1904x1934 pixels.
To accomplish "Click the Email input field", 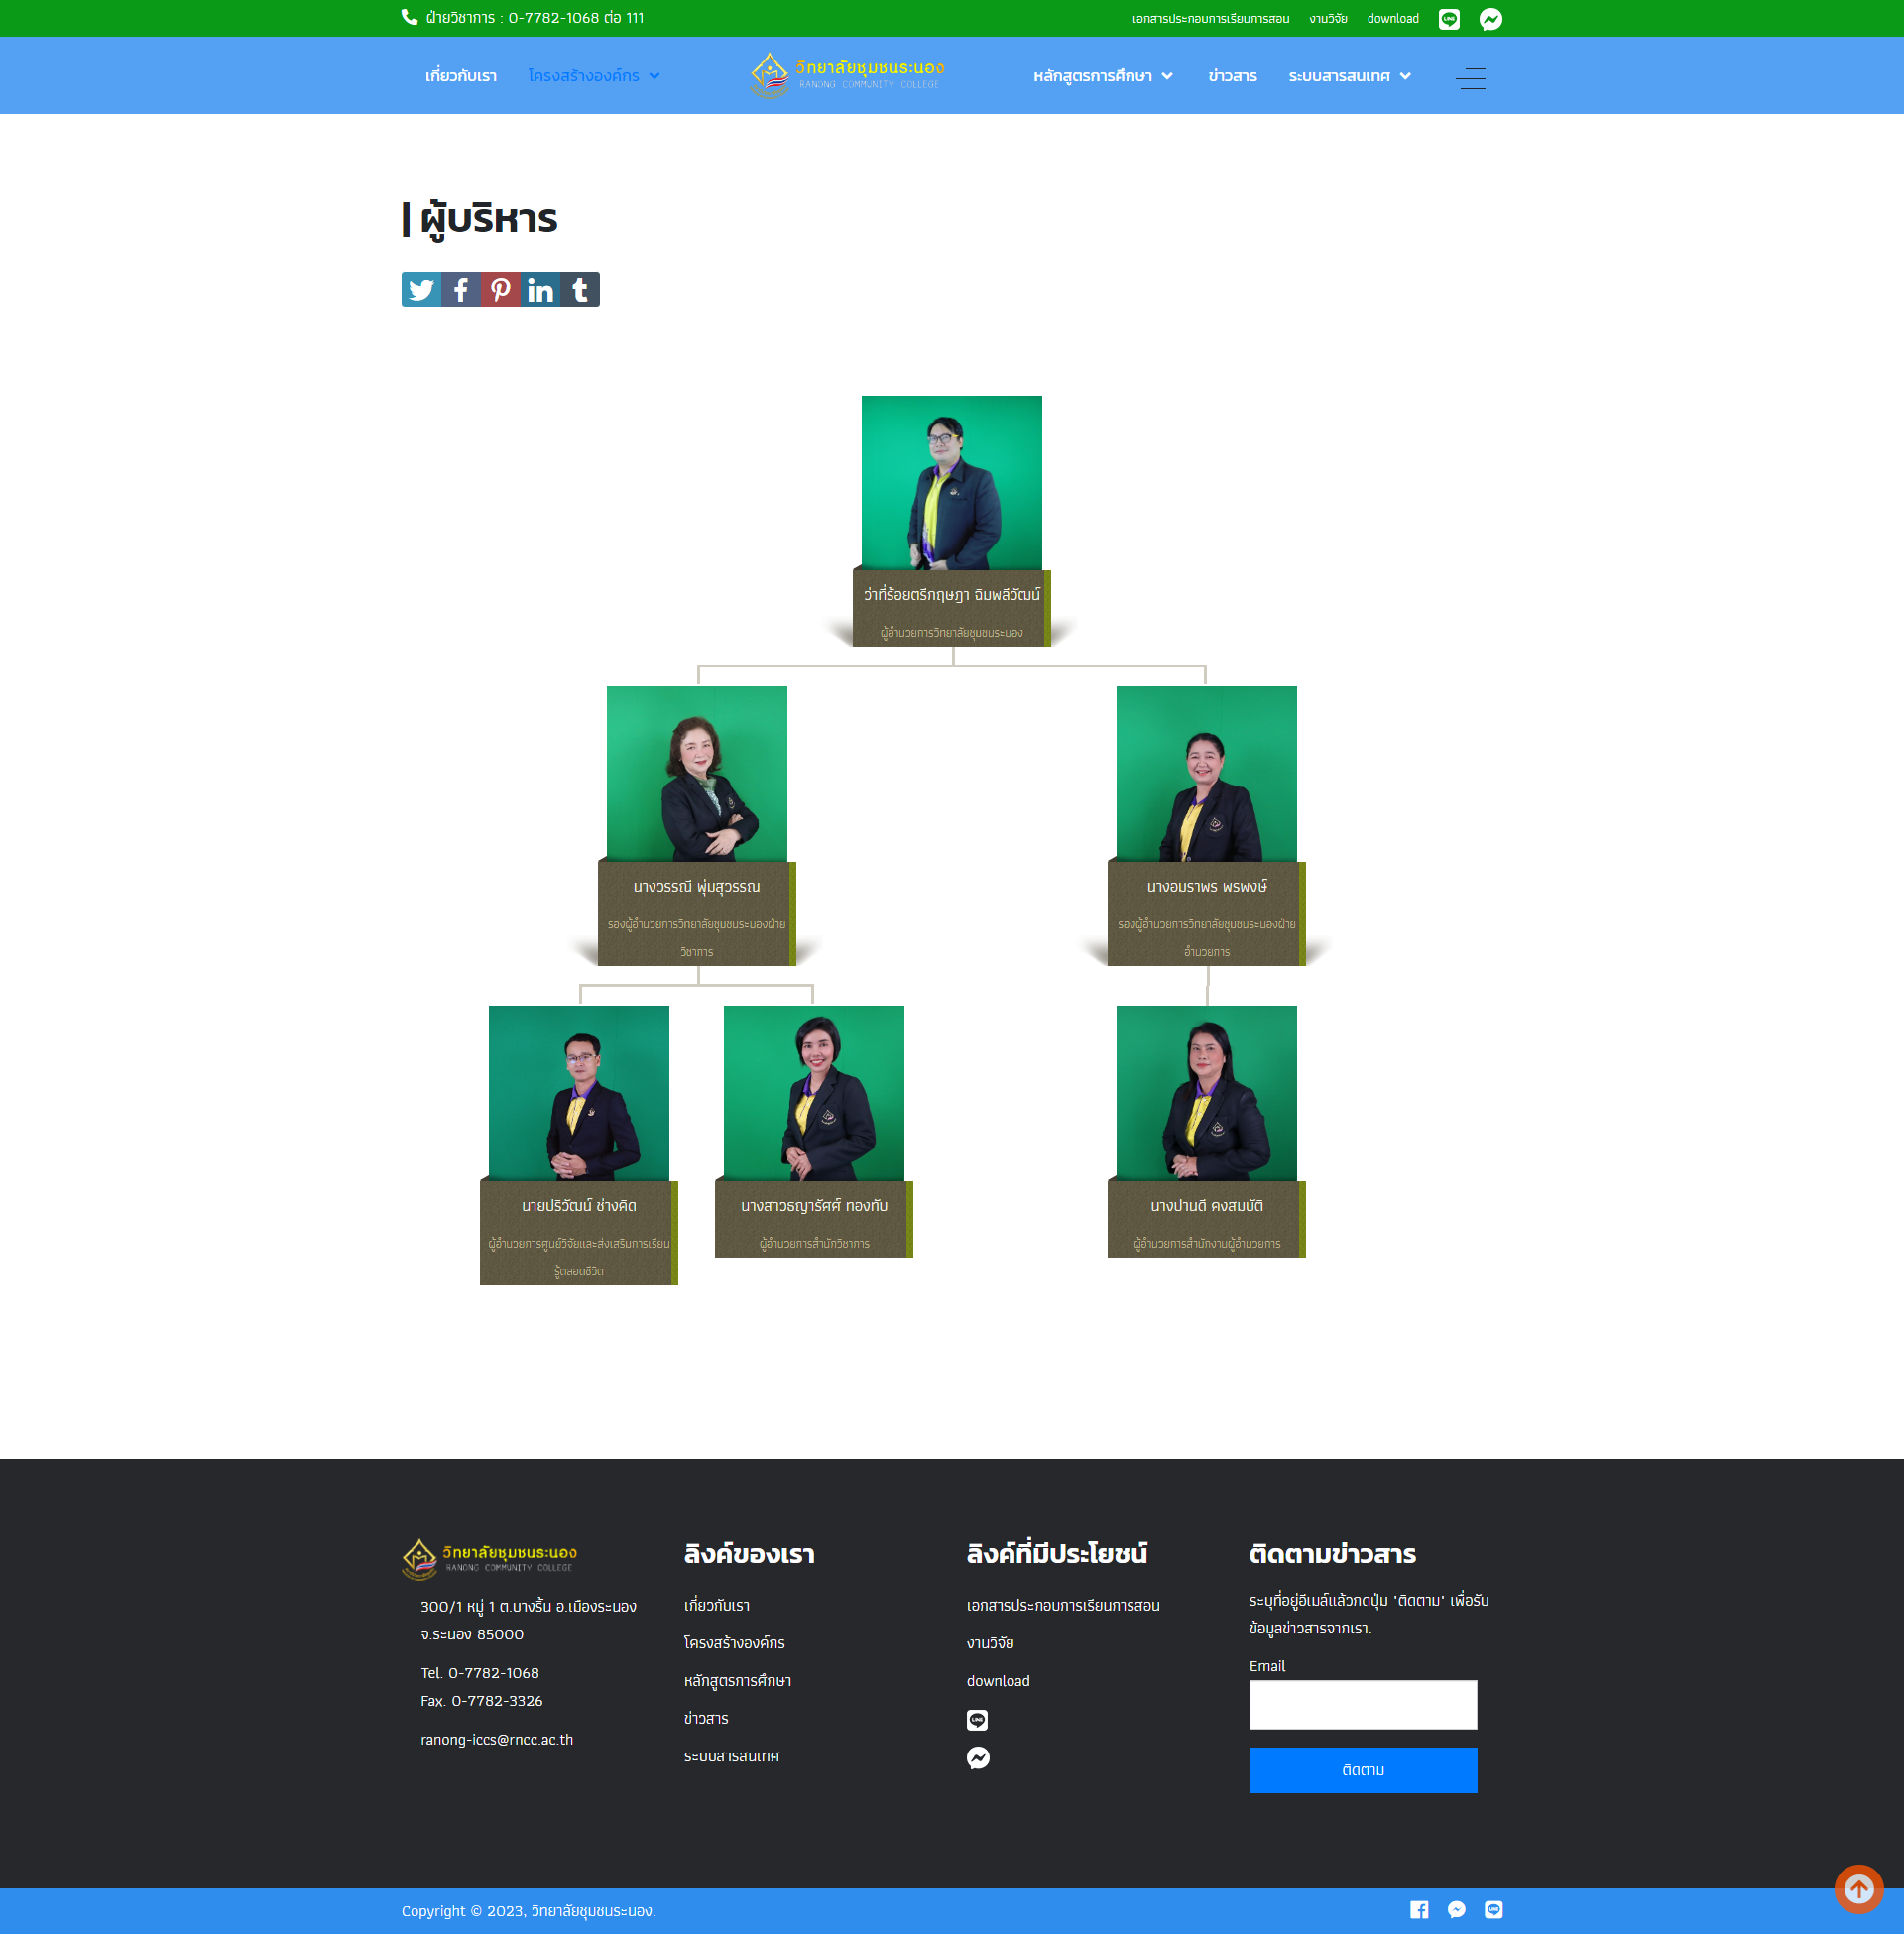I will click(x=1362, y=1704).
